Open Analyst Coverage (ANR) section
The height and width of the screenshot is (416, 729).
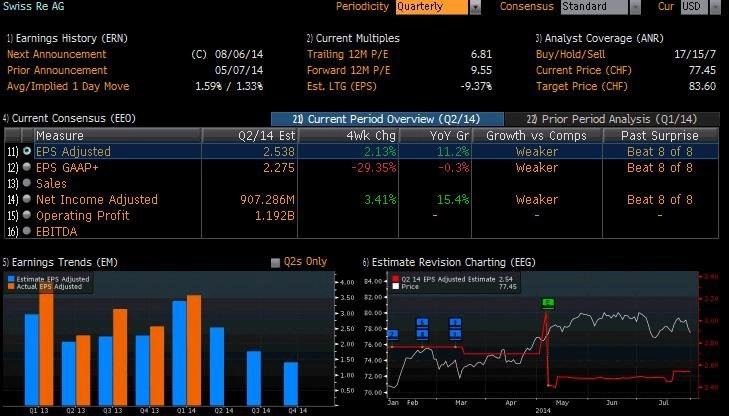pyautogui.click(x=599, y=38)
